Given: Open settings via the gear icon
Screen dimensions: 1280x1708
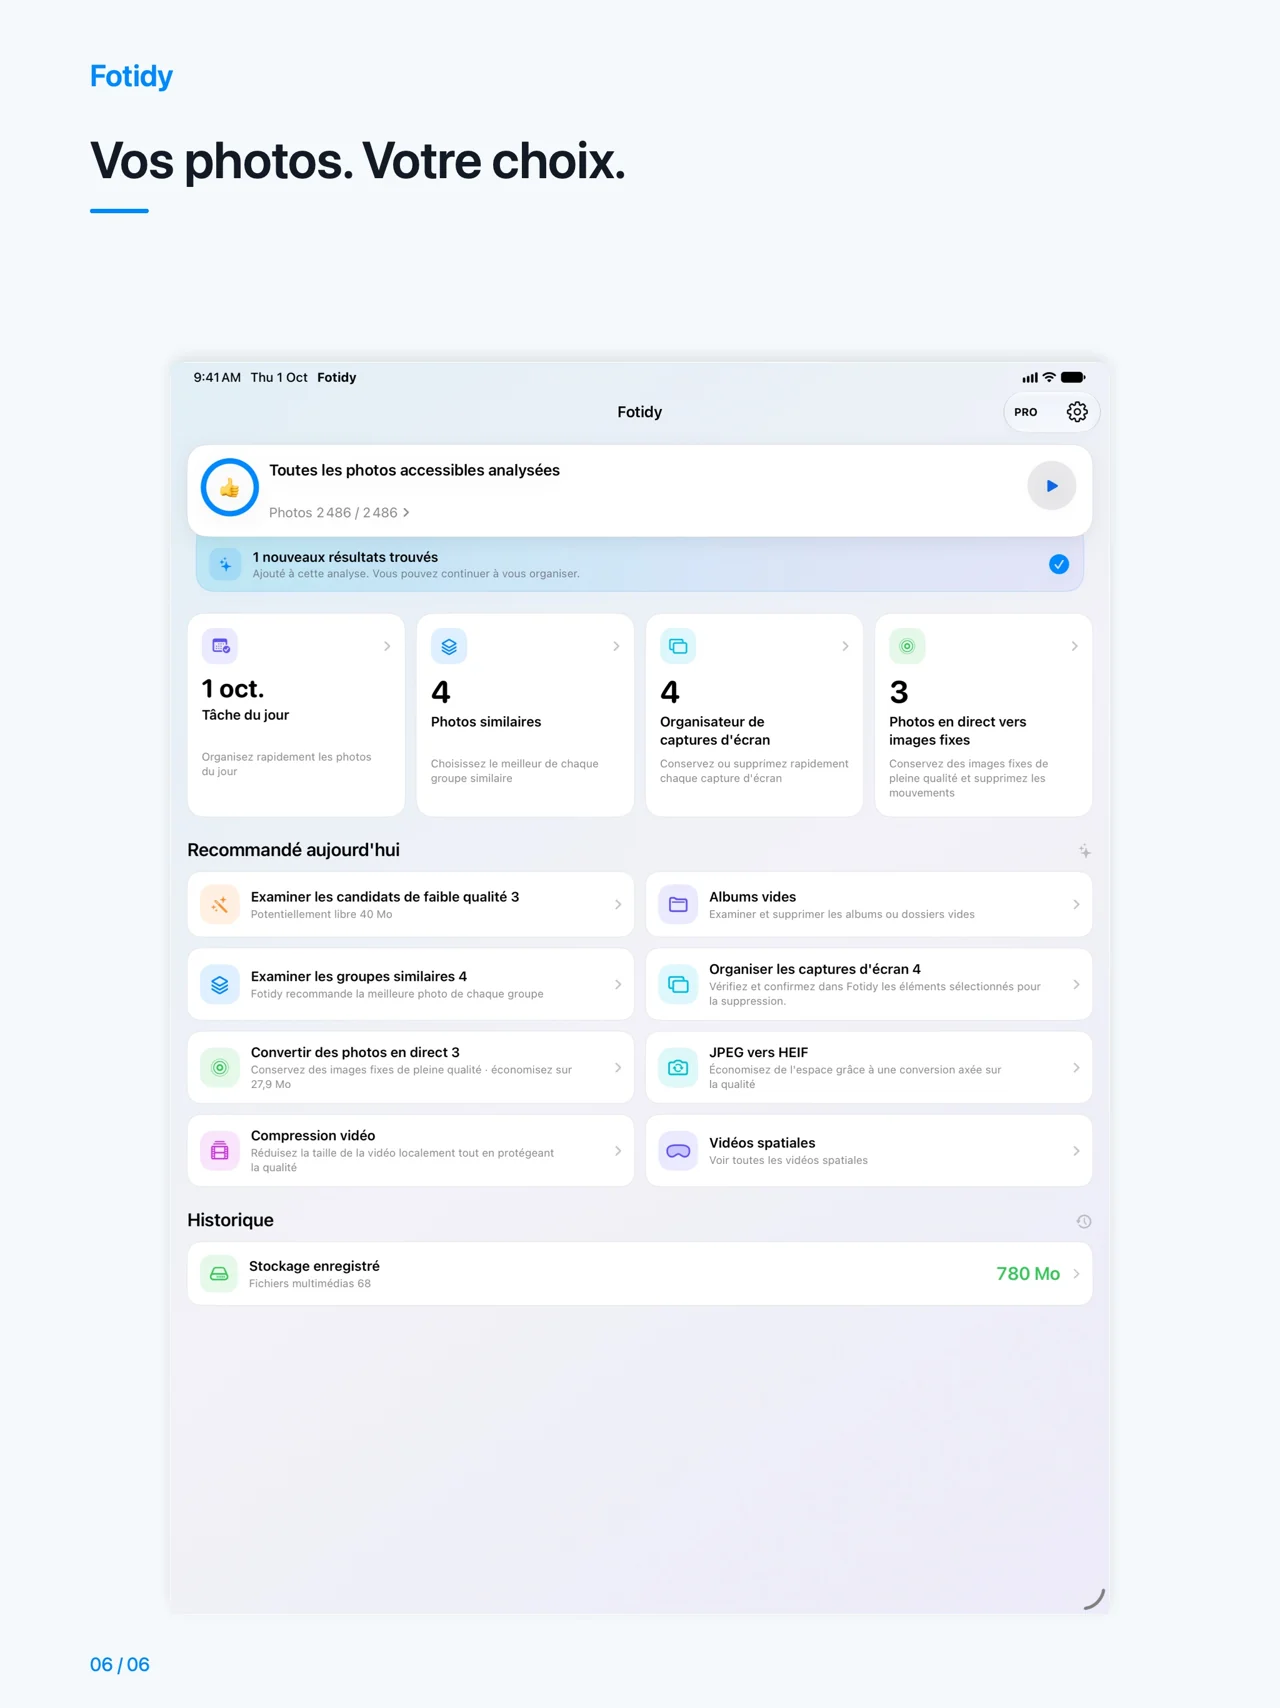Looking at the screenshot, I should click(1077, 412).
